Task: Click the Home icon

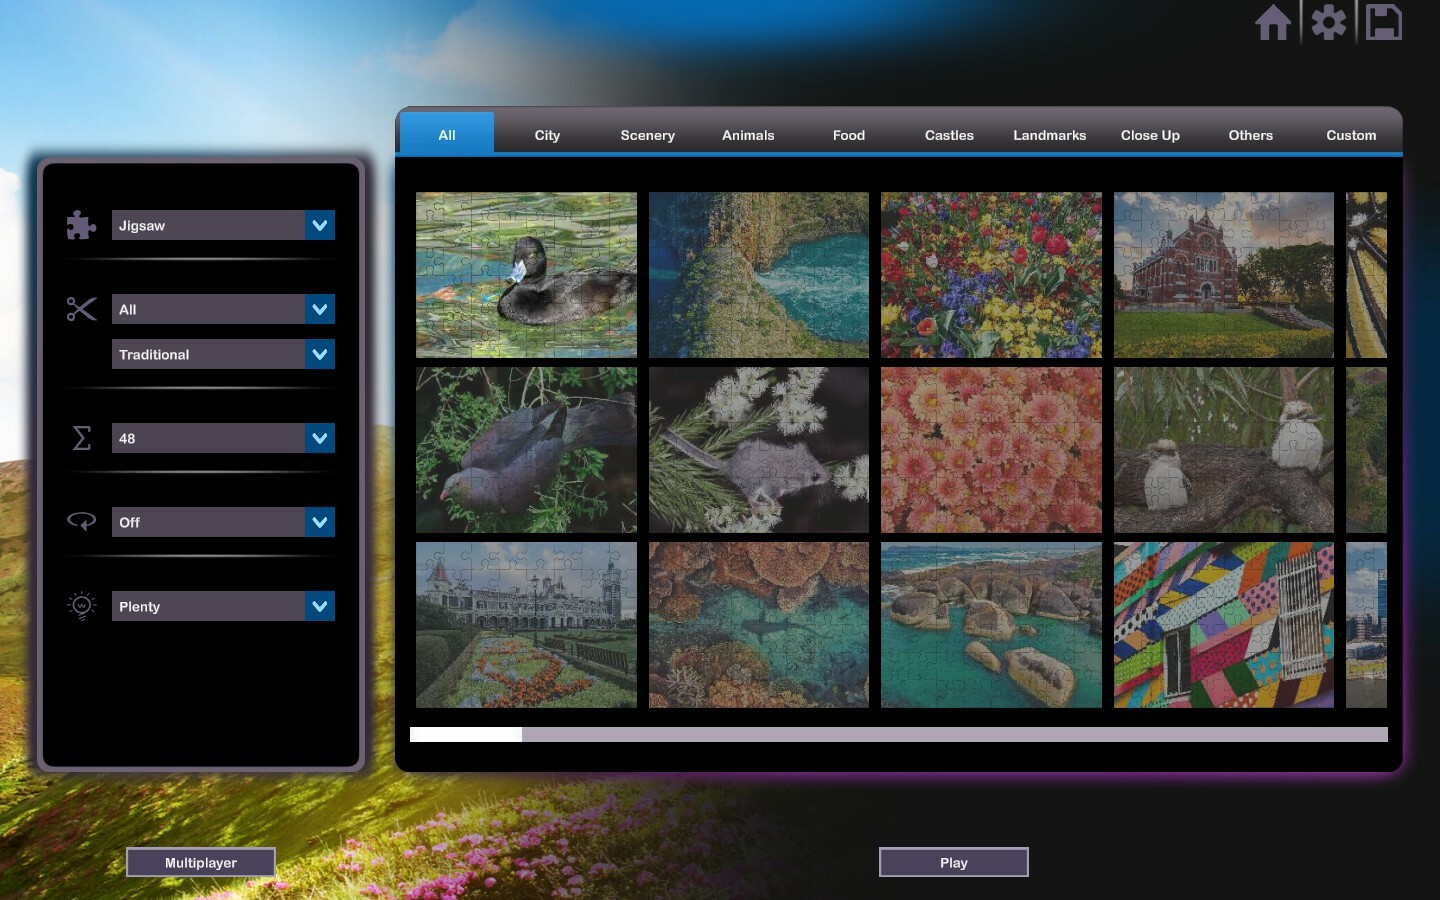Action: click(x=1273, y=23)
